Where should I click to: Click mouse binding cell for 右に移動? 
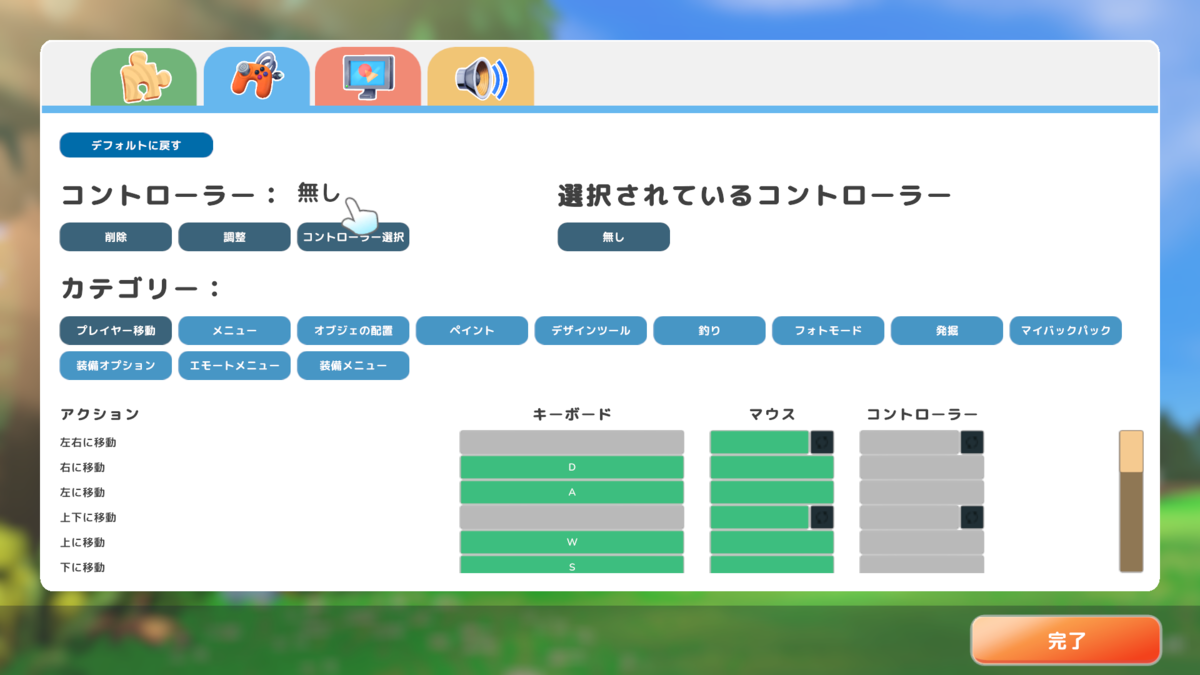772,467
